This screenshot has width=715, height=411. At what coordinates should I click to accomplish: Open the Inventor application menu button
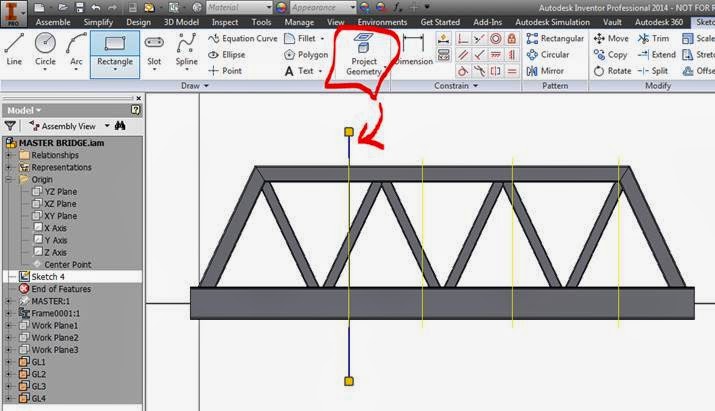13,12
